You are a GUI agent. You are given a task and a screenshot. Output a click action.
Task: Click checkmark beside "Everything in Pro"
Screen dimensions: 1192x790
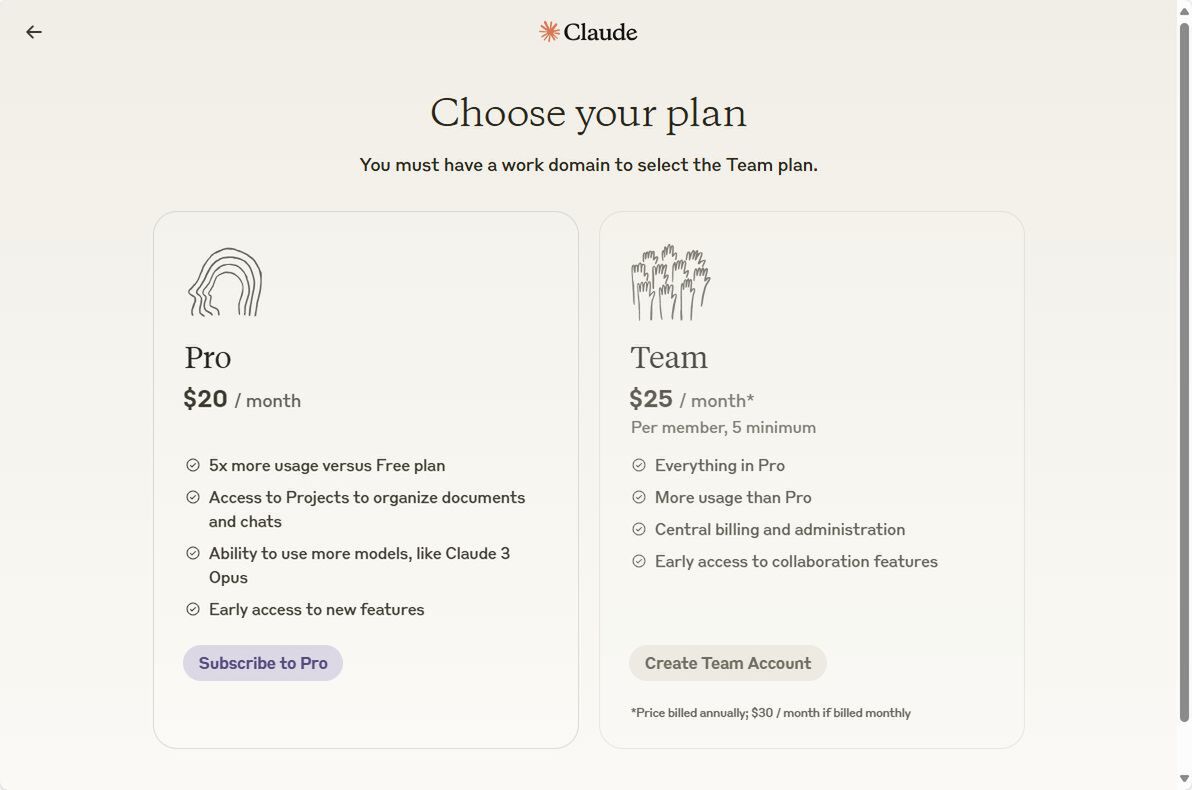pos(639,465)
